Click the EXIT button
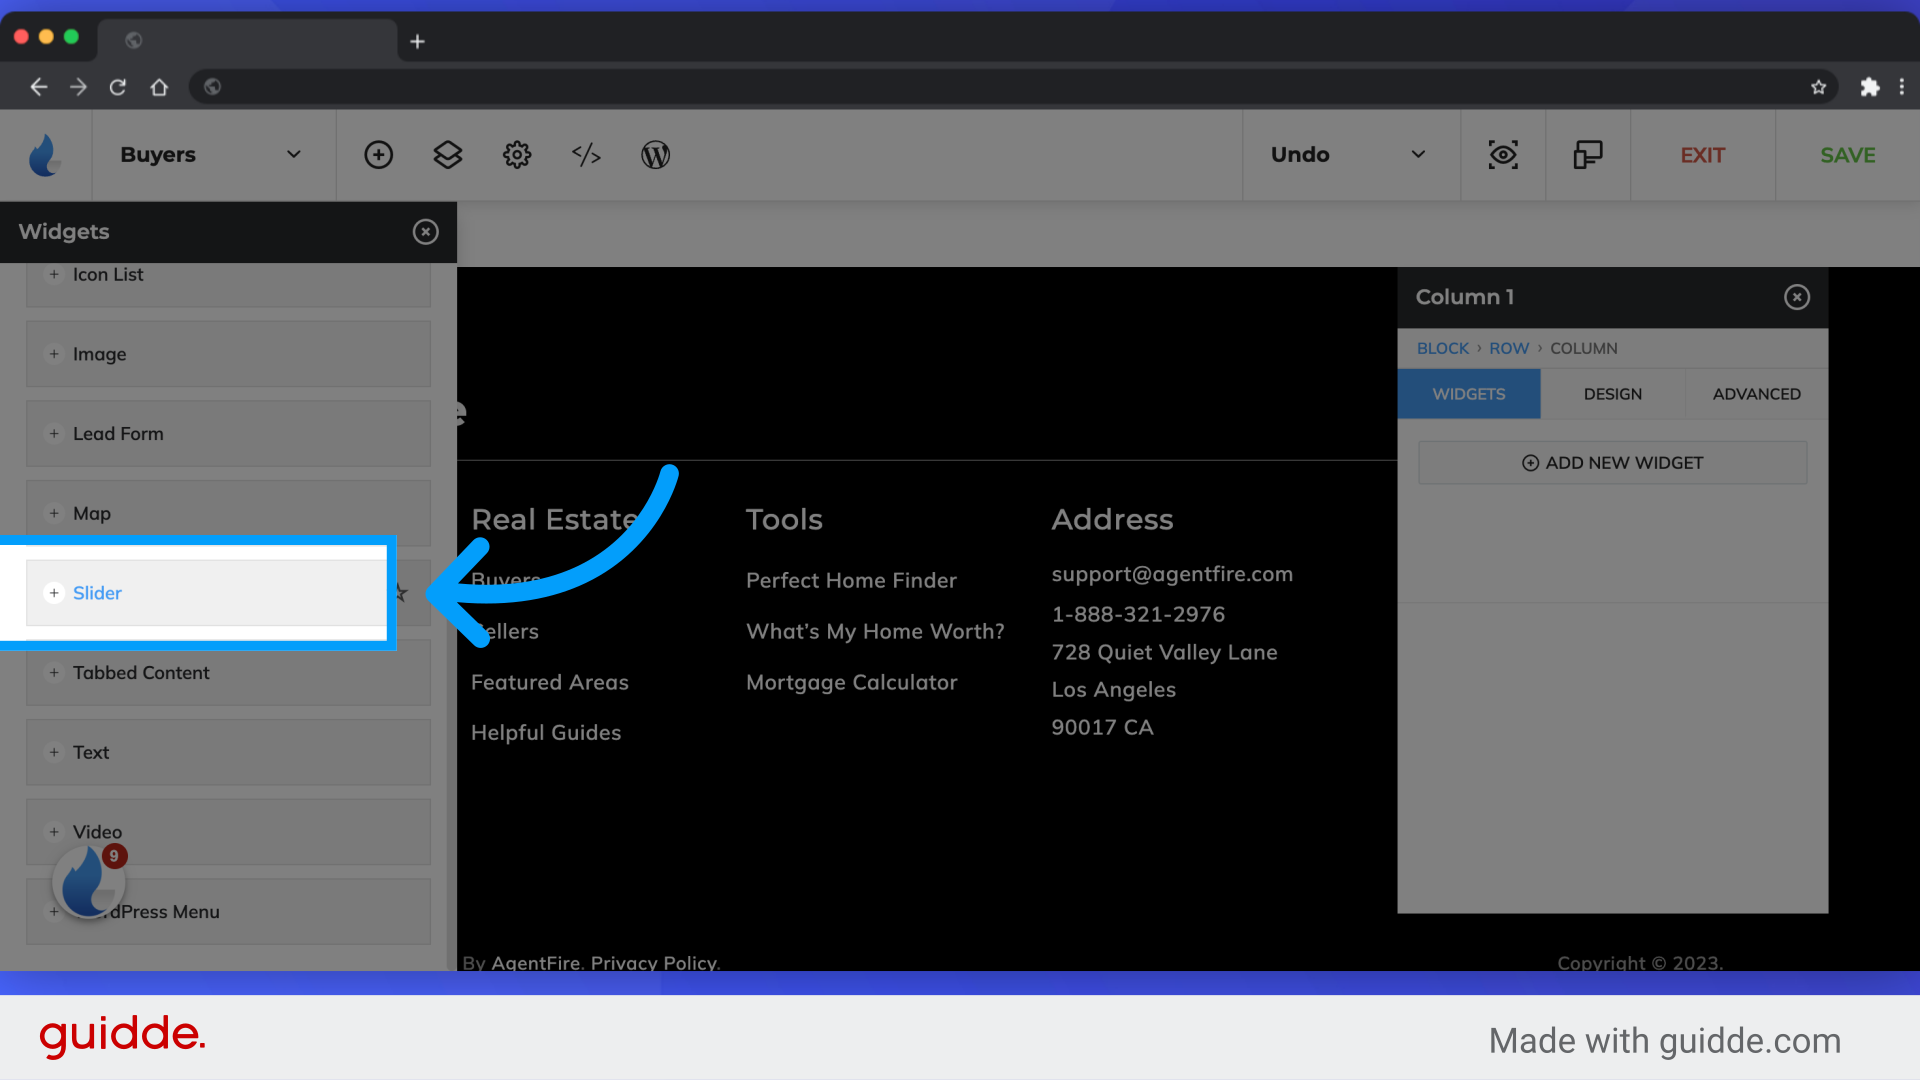This screenshot has width=1920, height=1080. click(x=1702, y=155)
